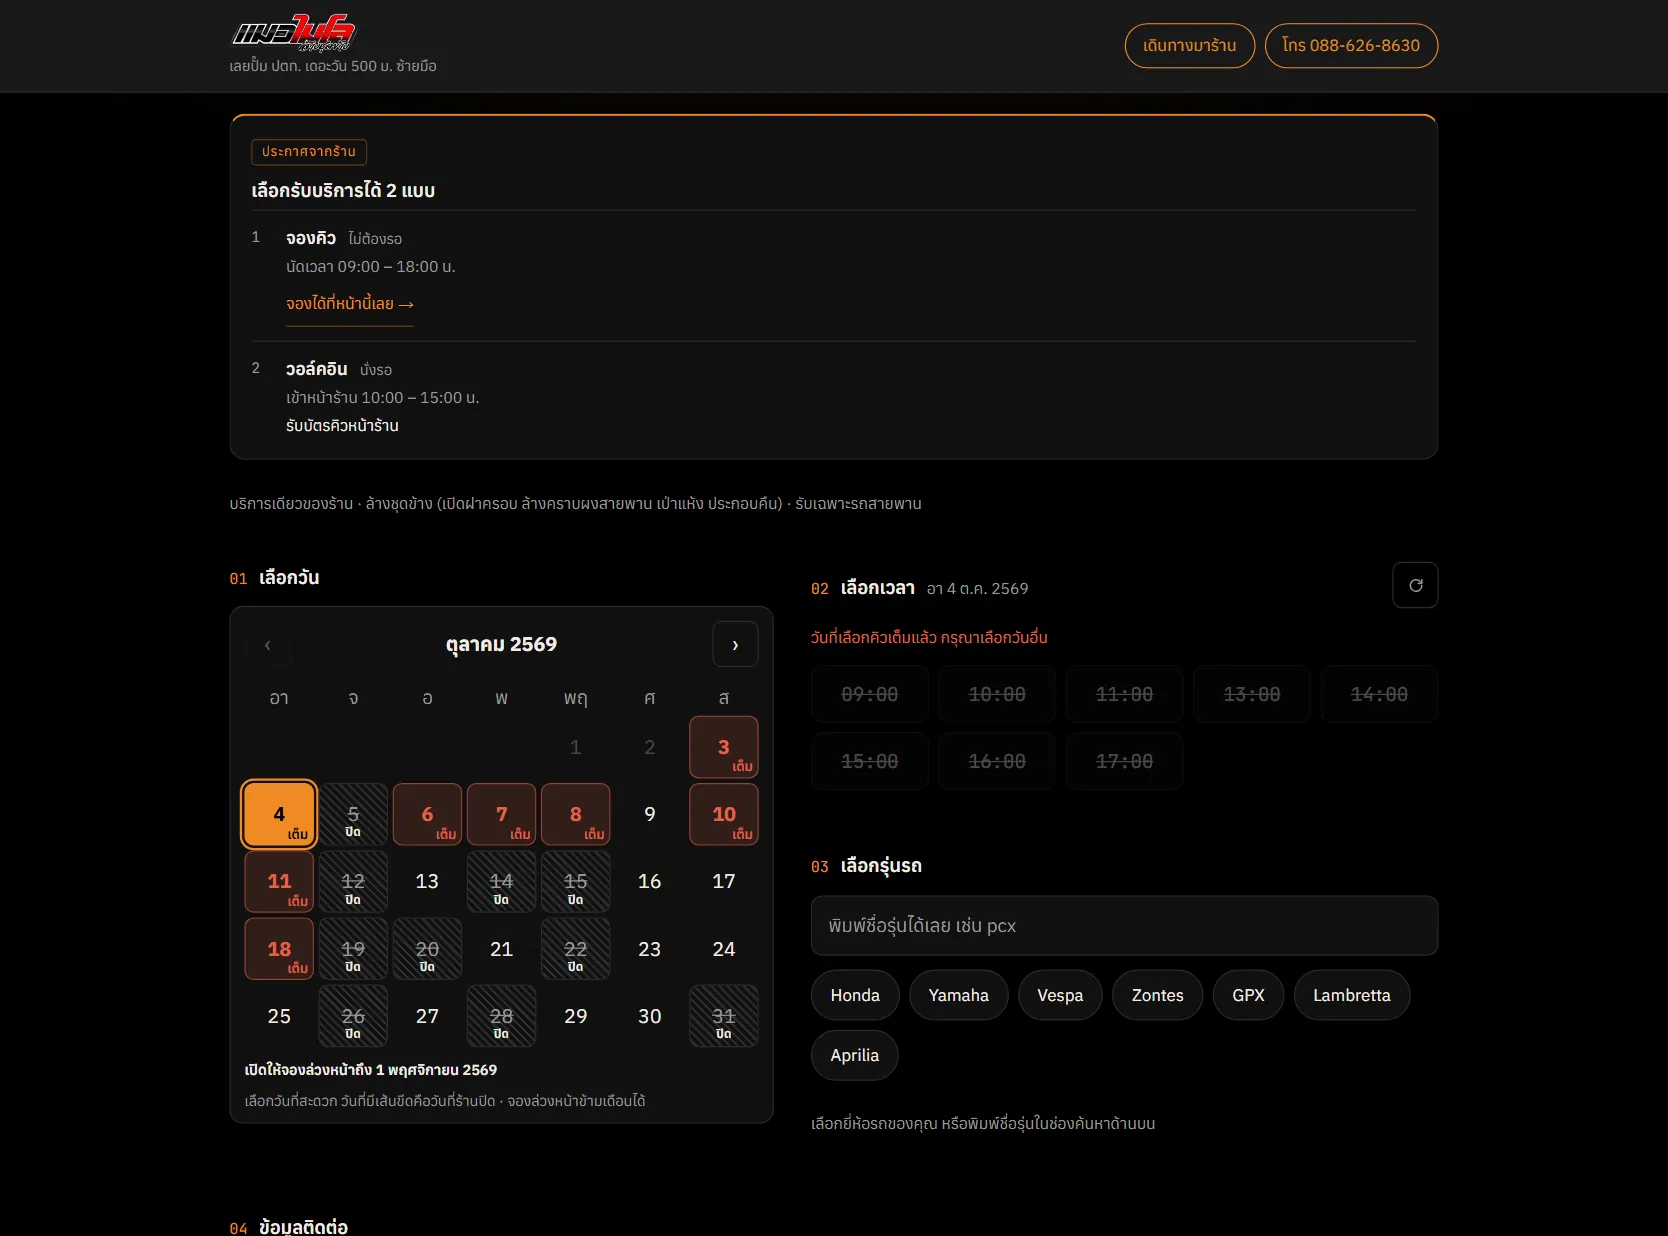Call the shop at 088-626-8630
Image resolution: width=1668 pixels, height=1236 pixels.
pos(1351,46)
